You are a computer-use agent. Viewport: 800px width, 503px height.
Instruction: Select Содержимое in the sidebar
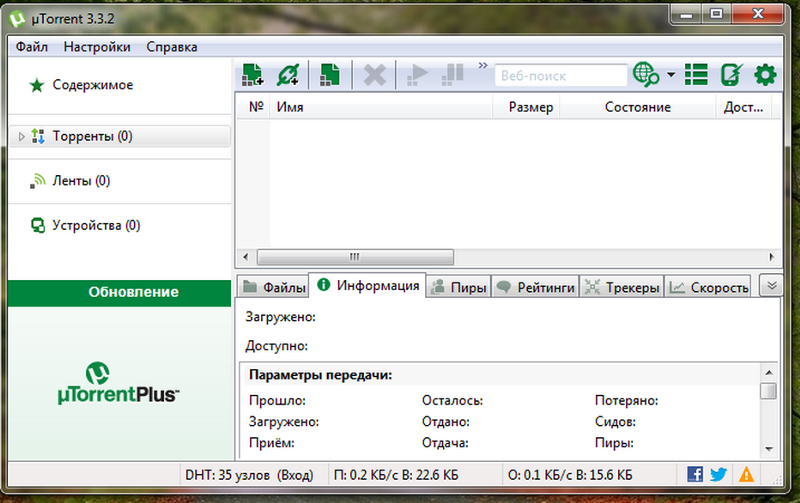93,85
